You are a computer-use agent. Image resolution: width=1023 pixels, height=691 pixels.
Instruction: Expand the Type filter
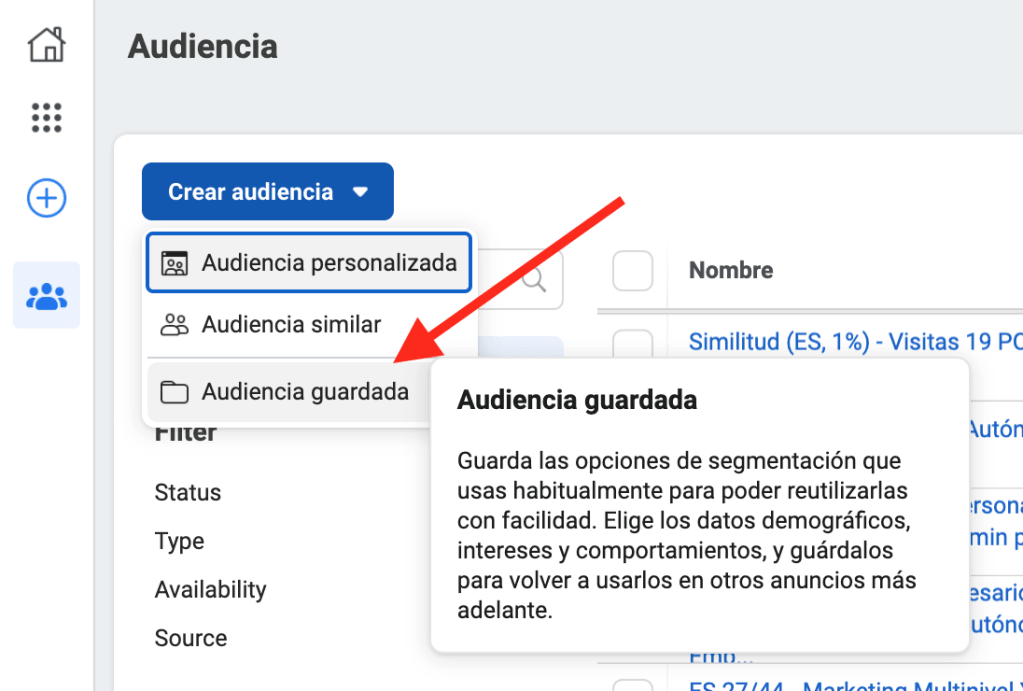[x=179, y=541]
